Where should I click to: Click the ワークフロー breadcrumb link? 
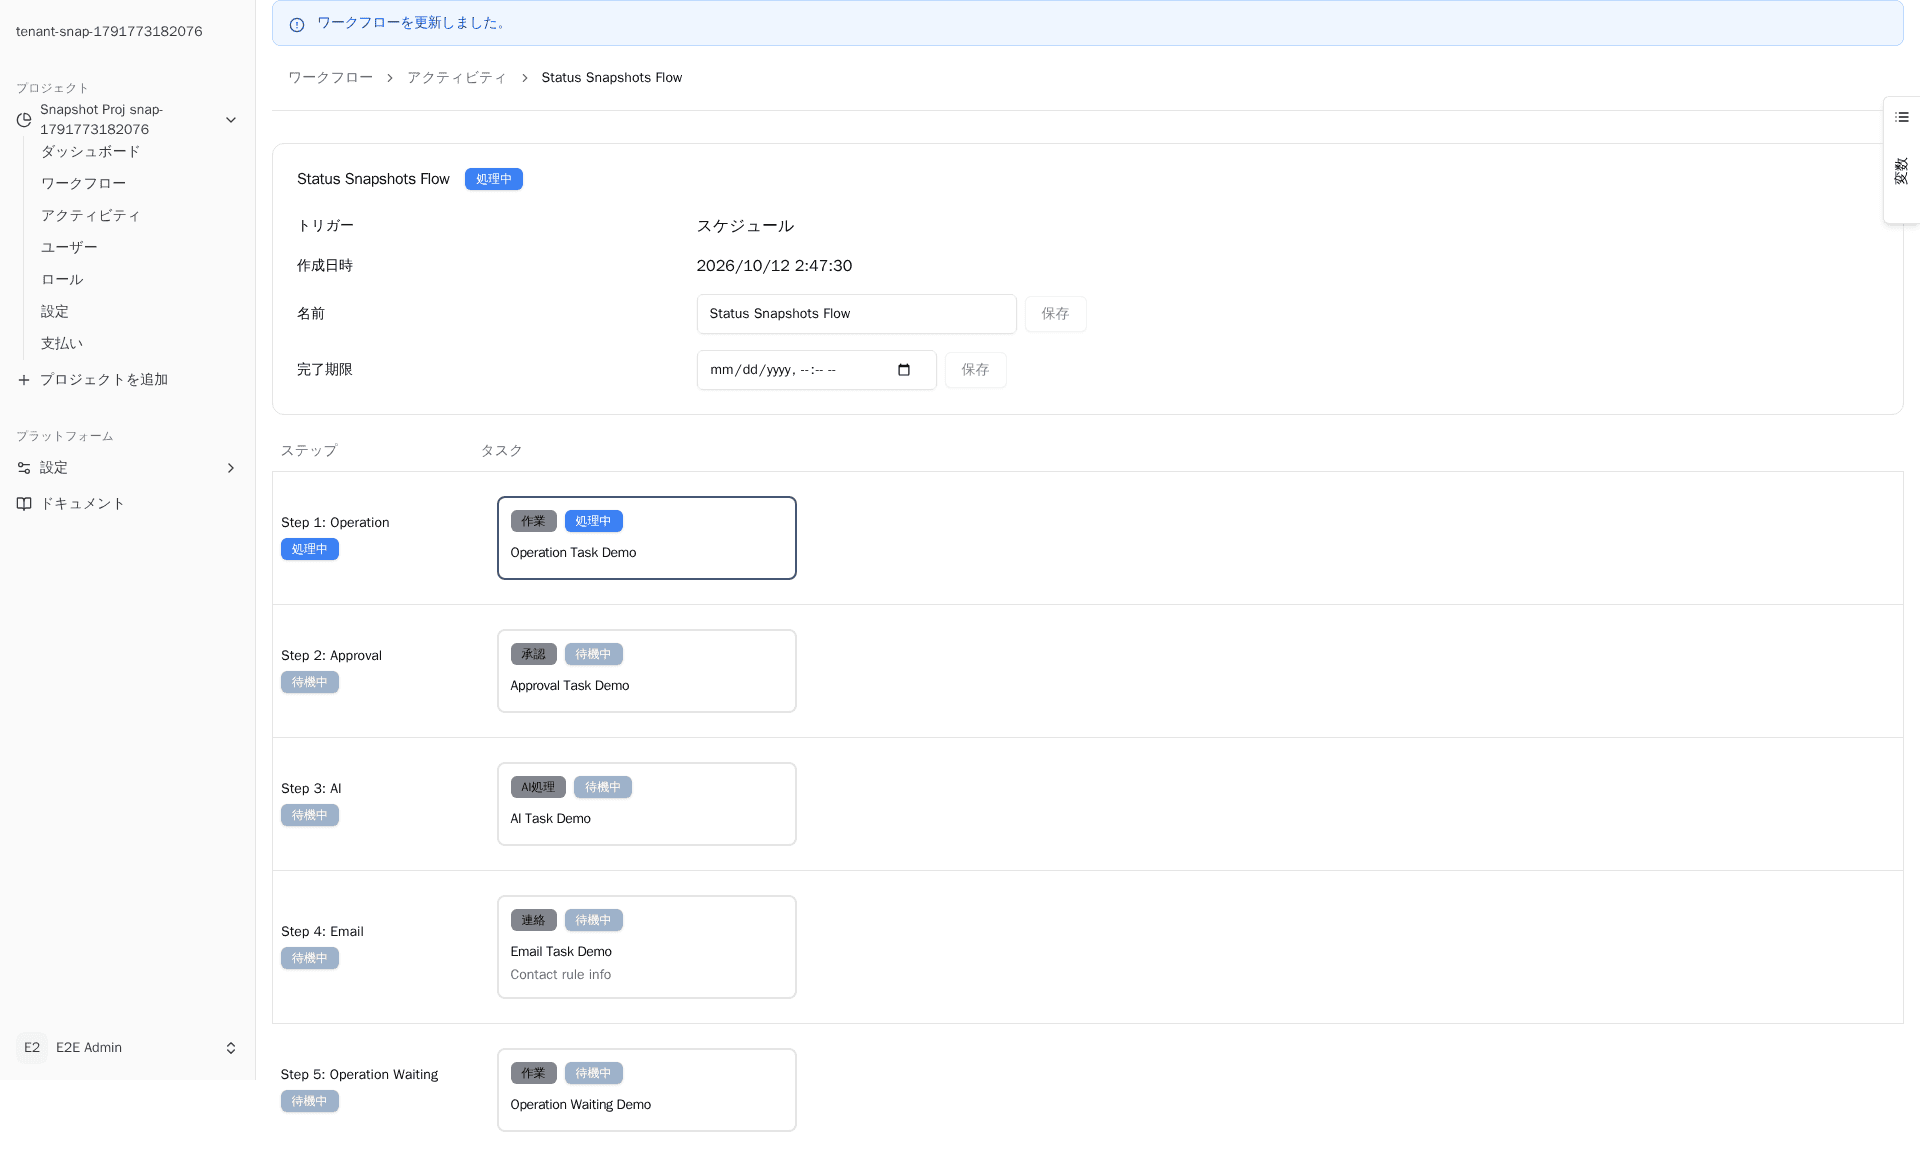click(x=331, y=78)
